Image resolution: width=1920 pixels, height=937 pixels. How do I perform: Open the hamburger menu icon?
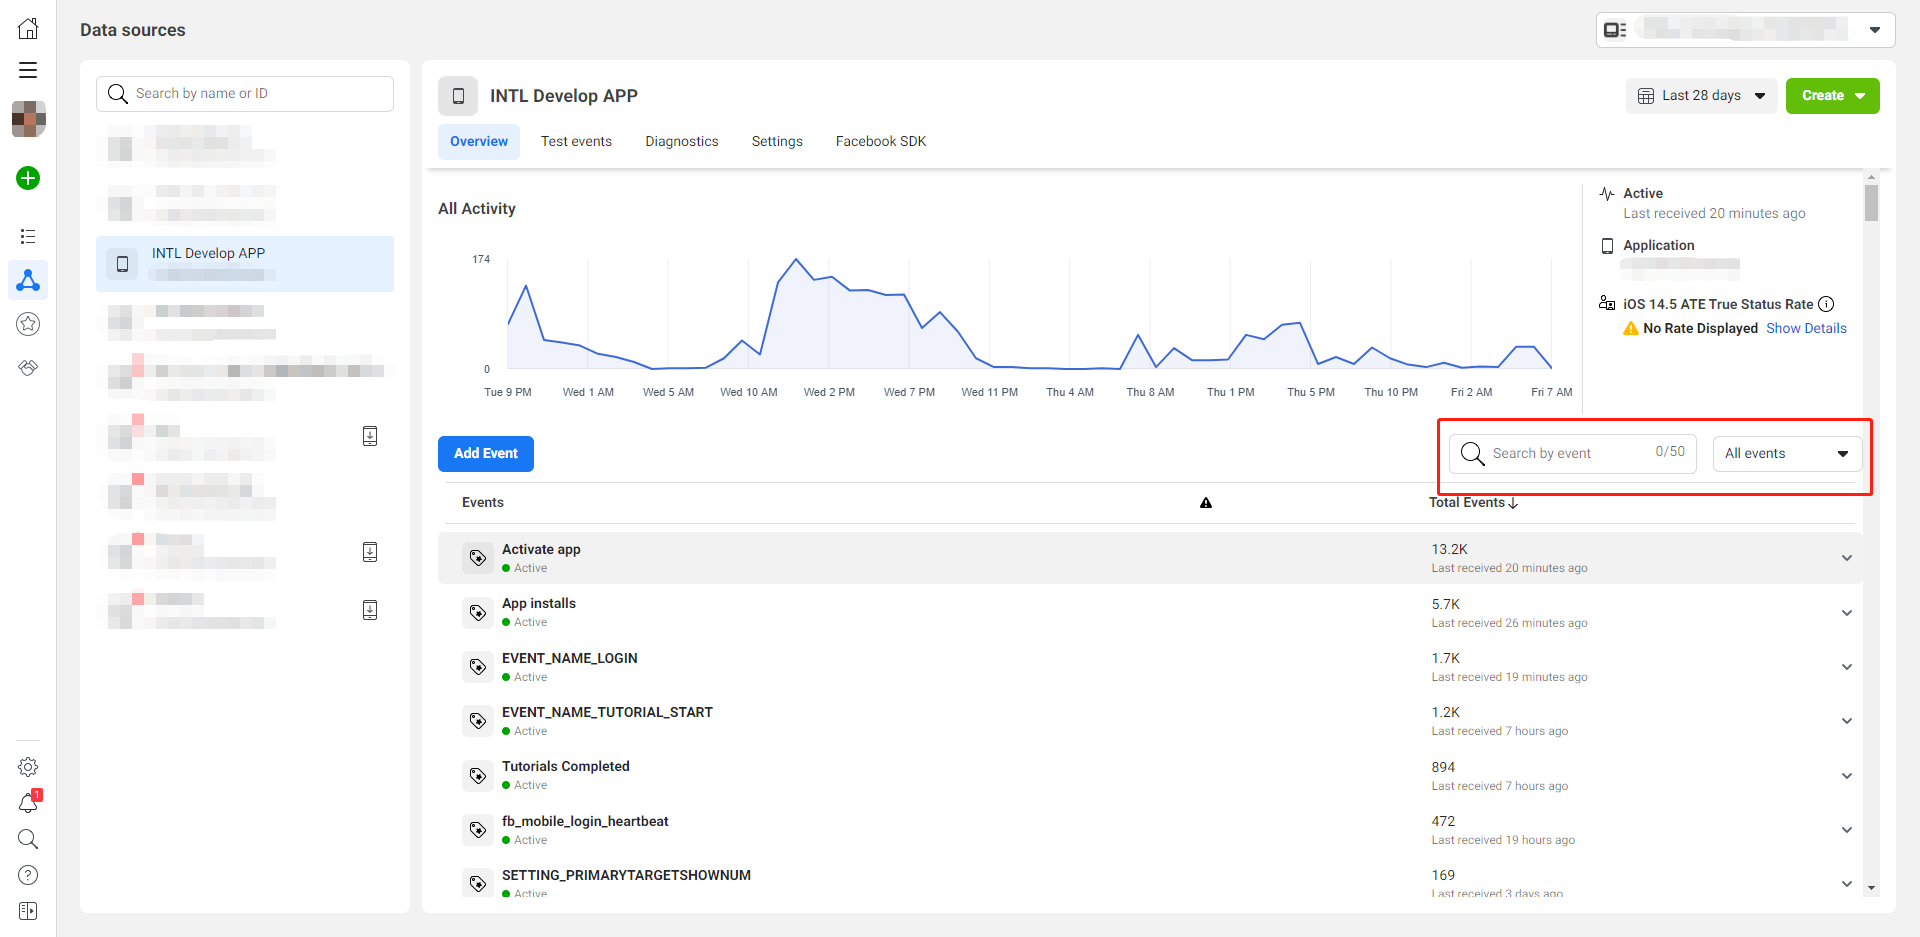28,70
